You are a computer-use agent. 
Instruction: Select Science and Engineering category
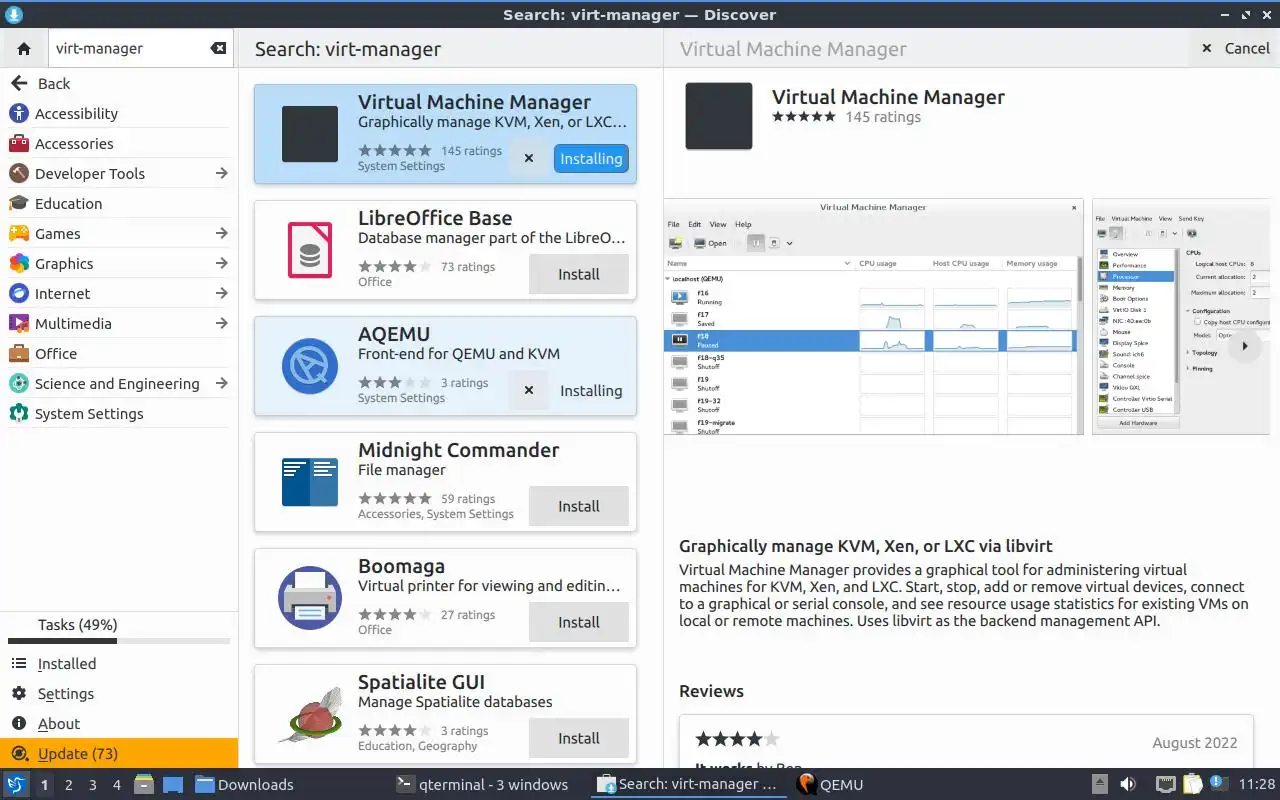[x=119, y=384]
